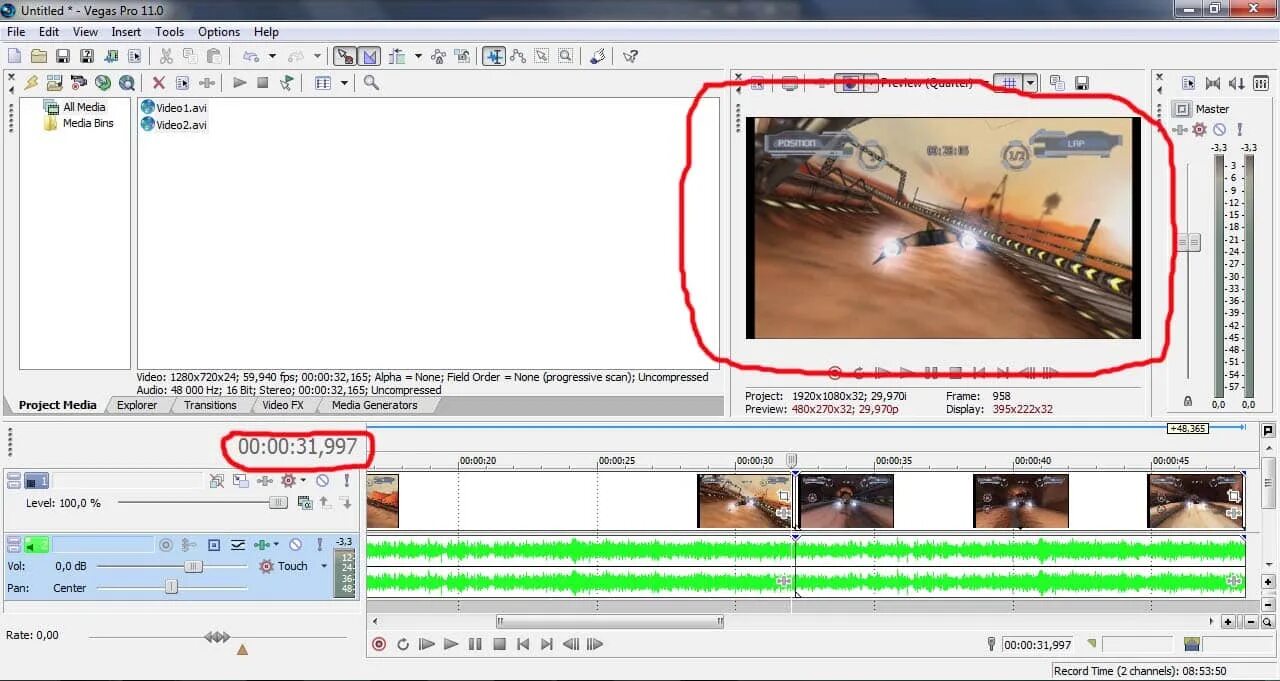Screen dimensions: 1280x681
Task: Click the timeline Record button
Action: [379, 645]
